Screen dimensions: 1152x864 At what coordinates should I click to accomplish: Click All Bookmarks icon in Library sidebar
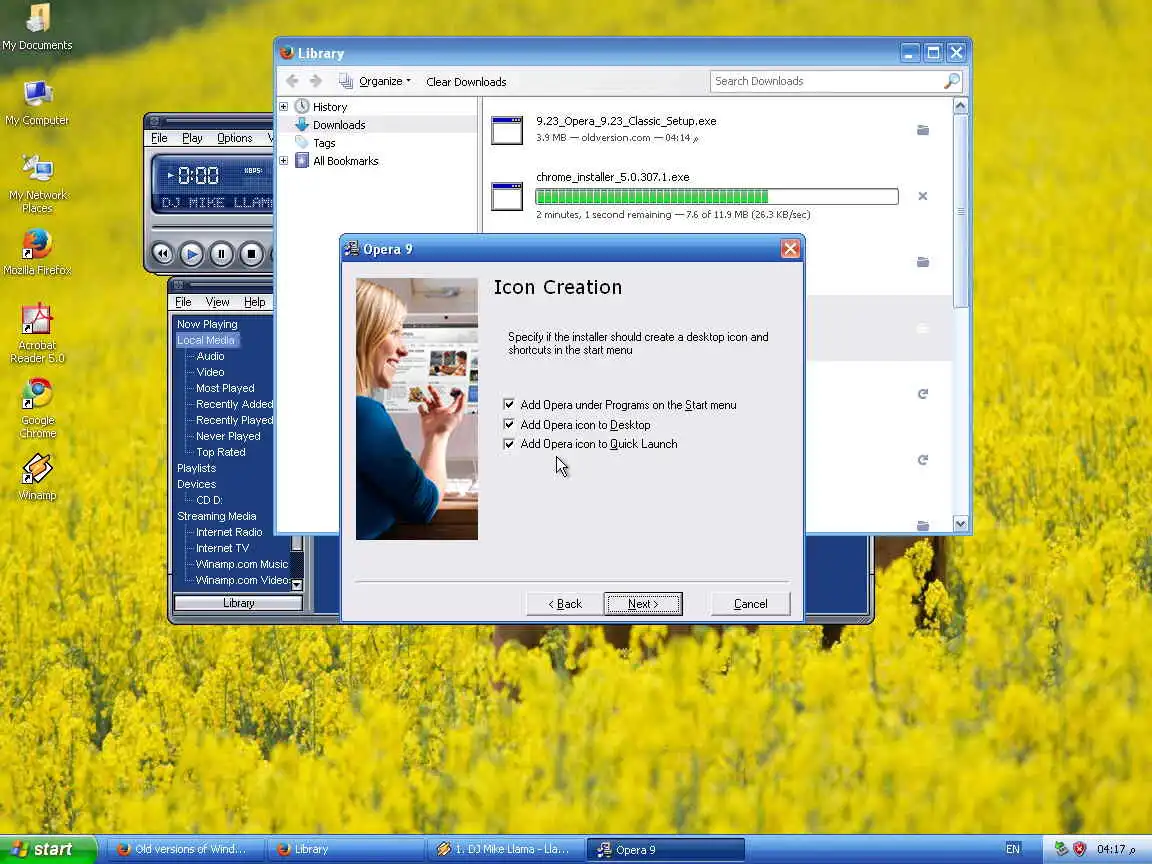point(302,160)
